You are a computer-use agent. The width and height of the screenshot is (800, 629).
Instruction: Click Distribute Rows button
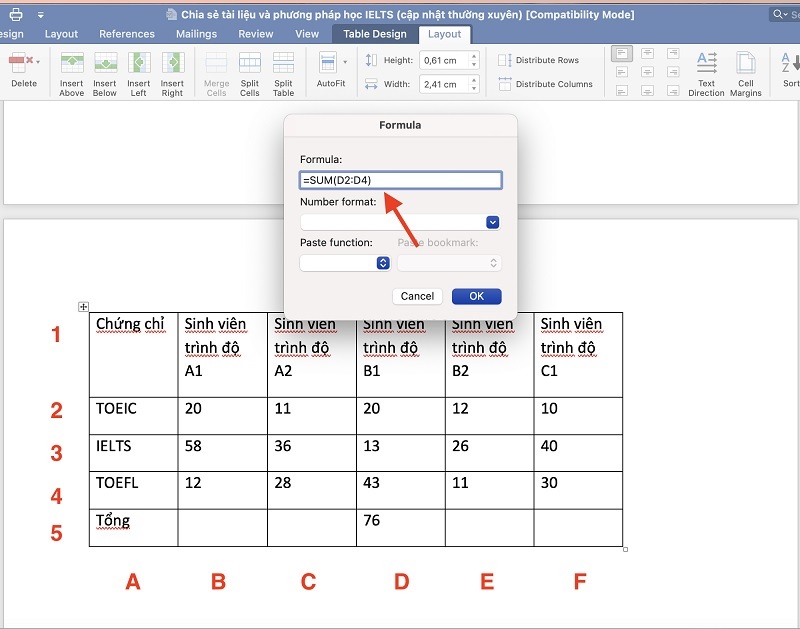point(546,60)
